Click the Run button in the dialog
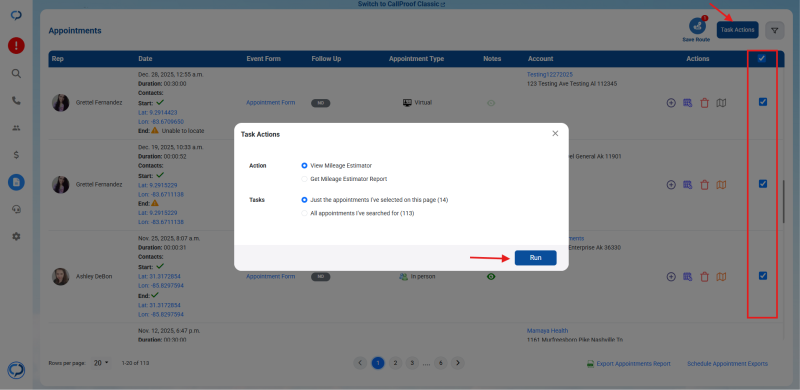800x390 pixels. pos(535,258)
